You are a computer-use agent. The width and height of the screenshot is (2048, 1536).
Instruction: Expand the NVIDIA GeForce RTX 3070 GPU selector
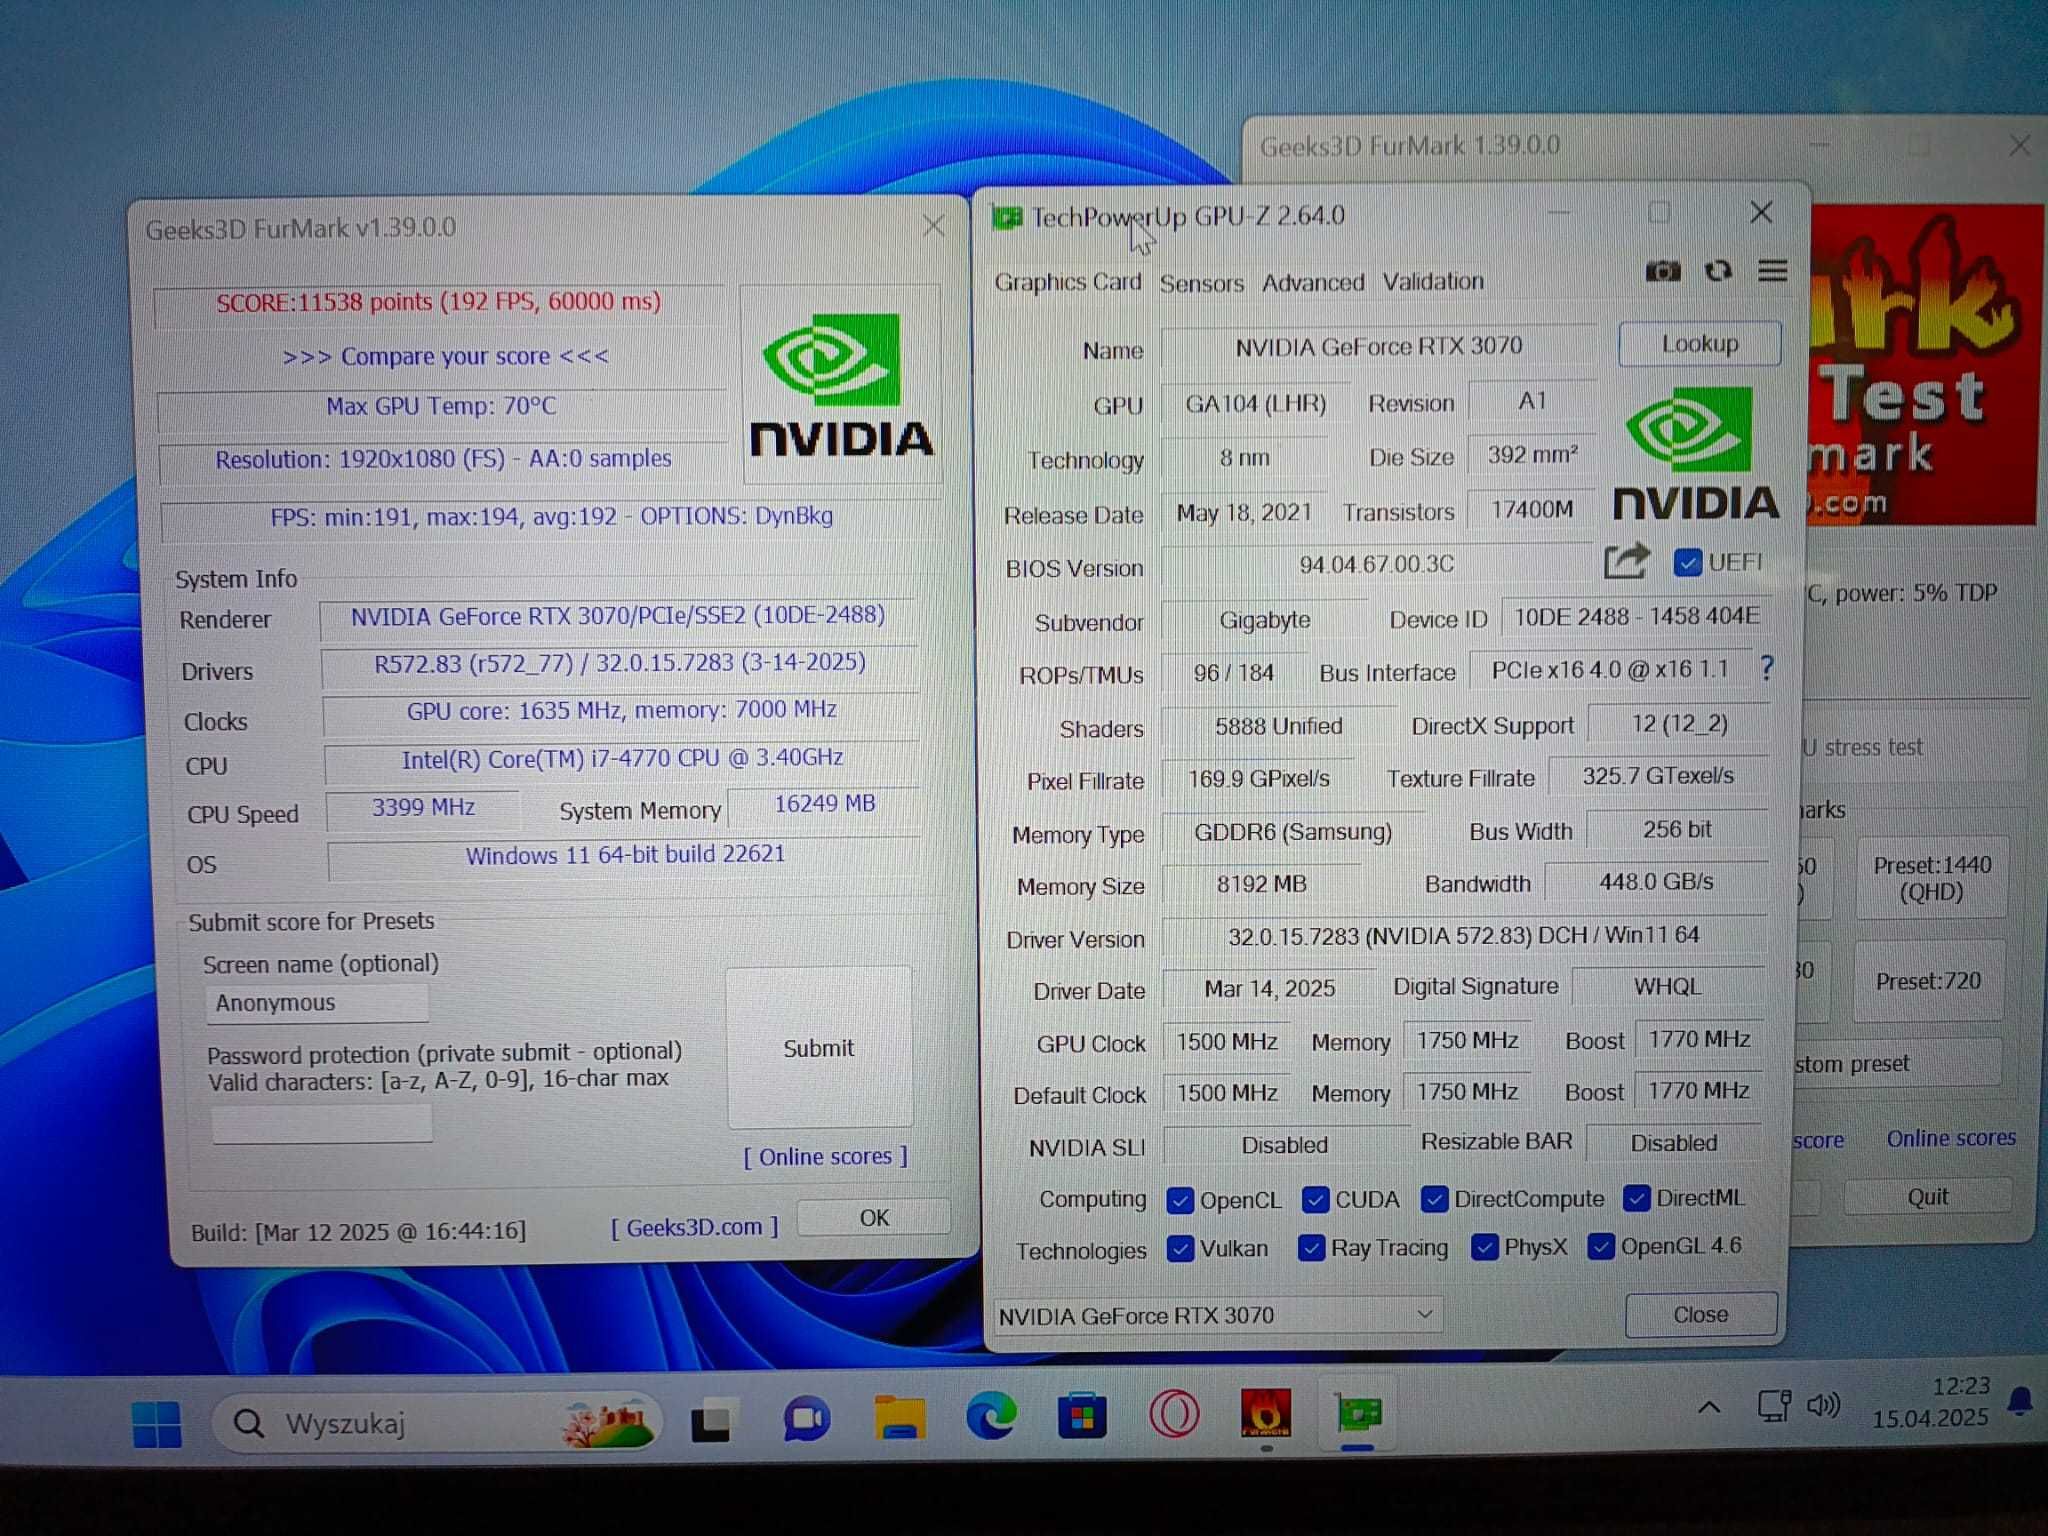pyautogui.click(x=1218, y=1315)
